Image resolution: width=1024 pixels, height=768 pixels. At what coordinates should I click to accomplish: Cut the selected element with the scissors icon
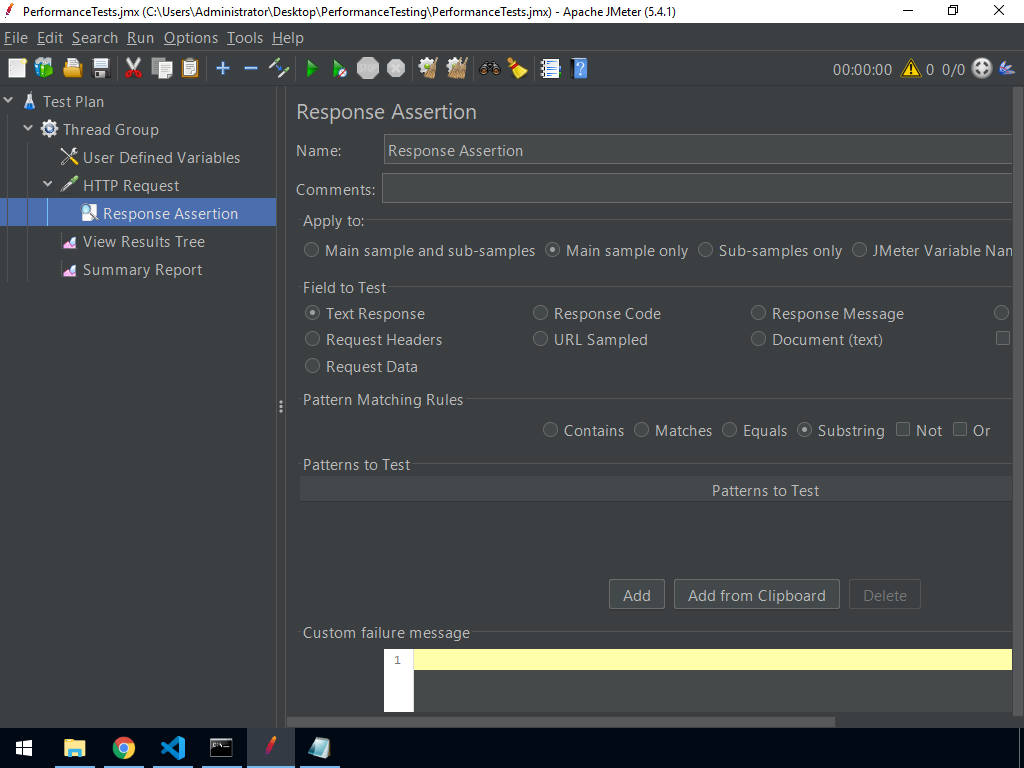click(133, 68)
